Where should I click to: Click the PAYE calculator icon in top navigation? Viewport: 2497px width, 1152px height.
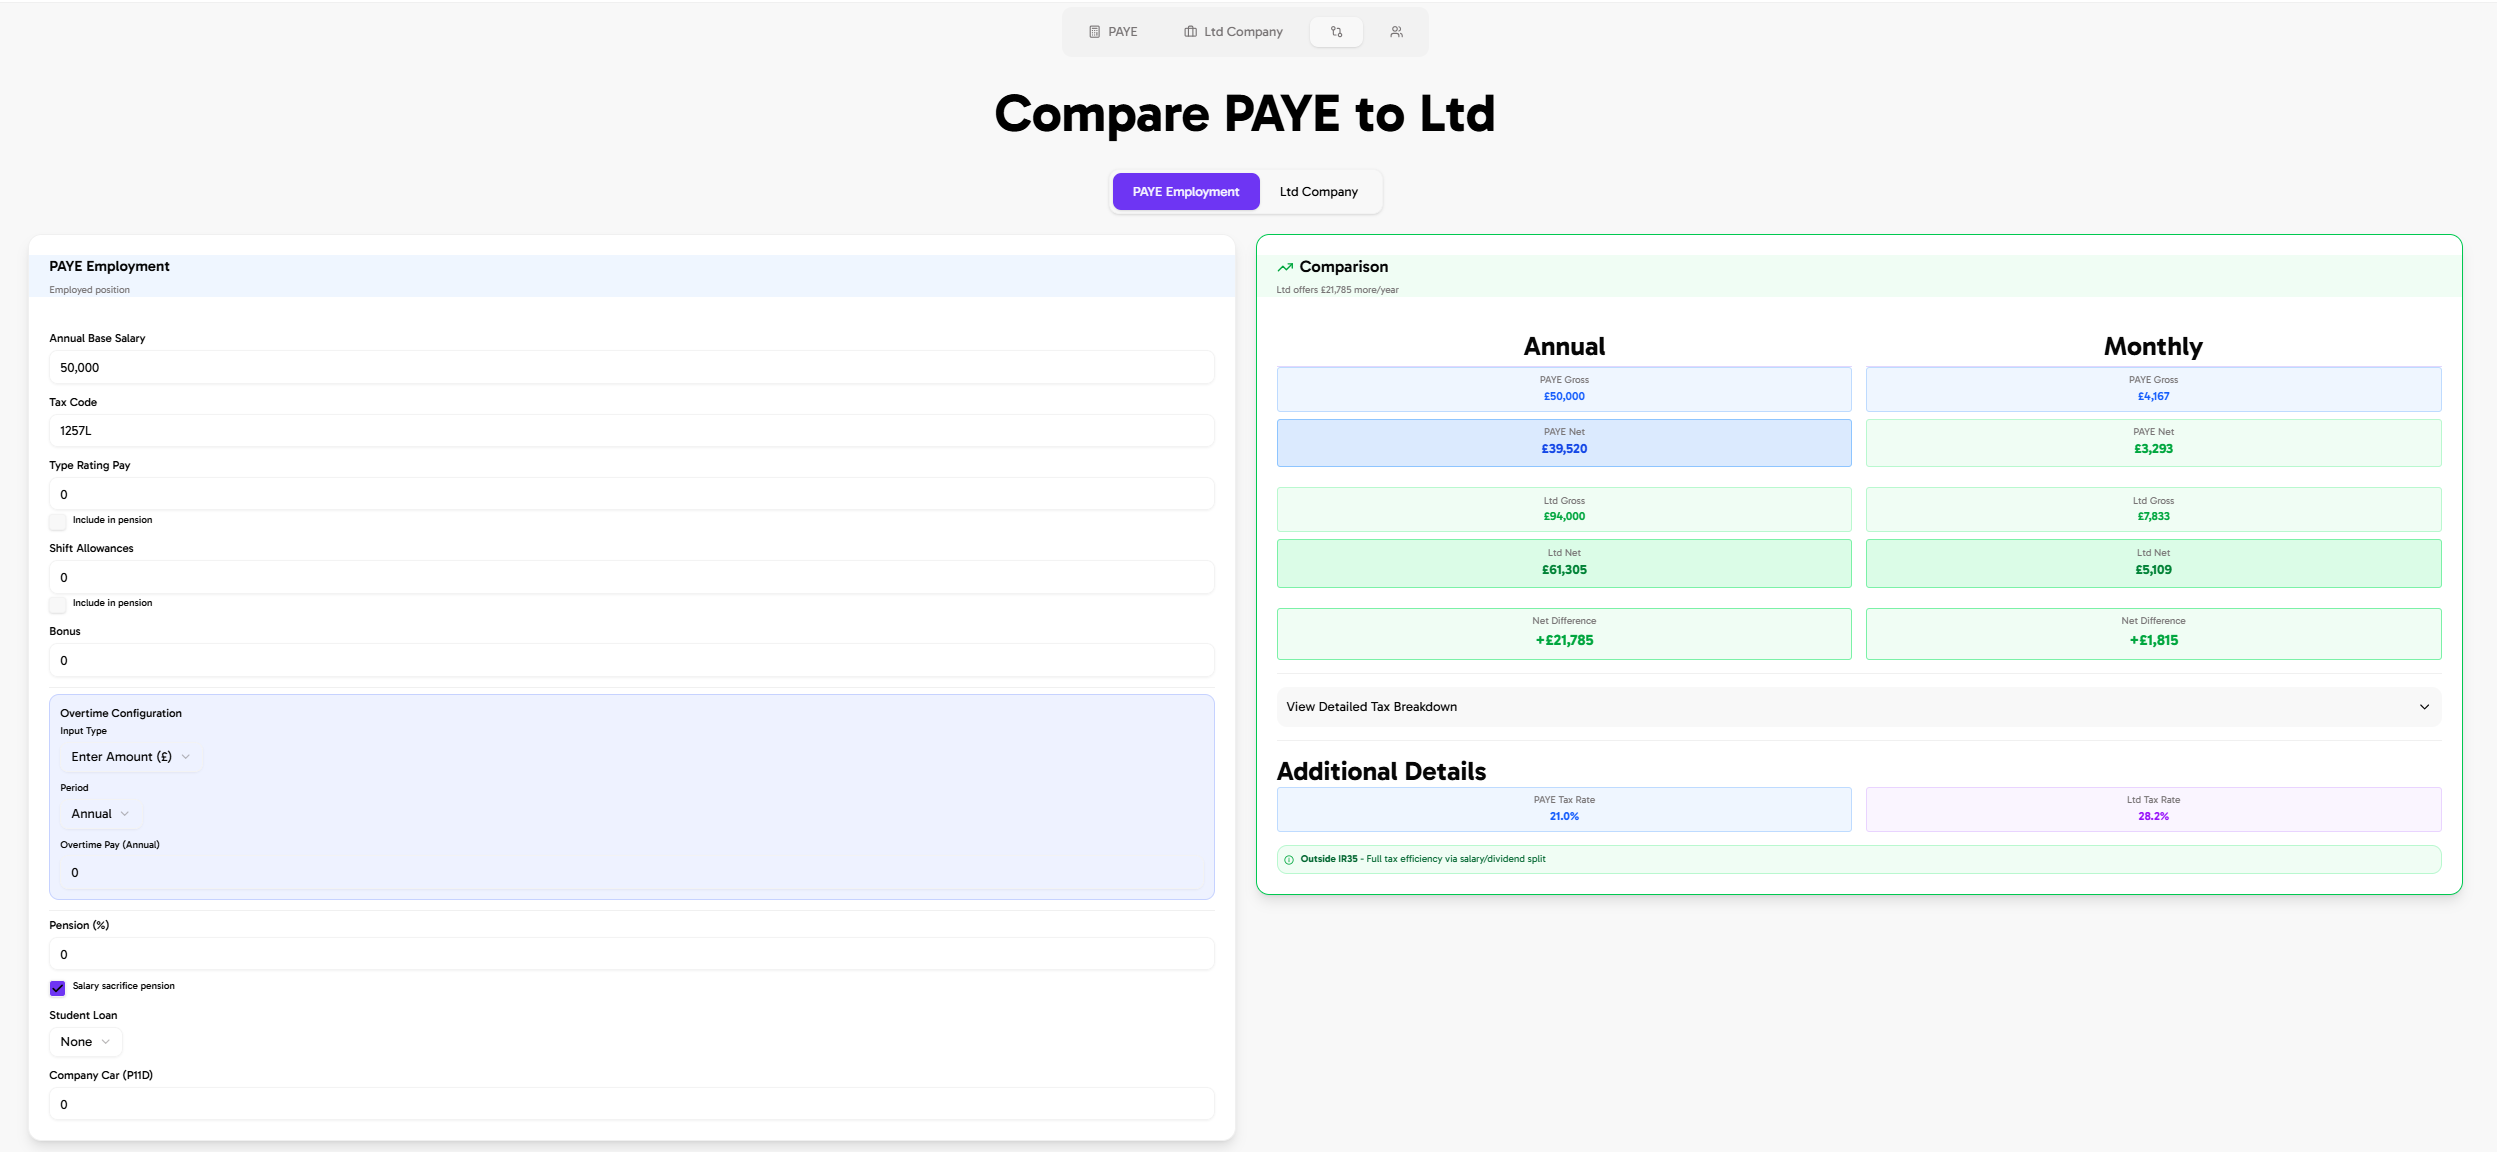[1094, 32]
